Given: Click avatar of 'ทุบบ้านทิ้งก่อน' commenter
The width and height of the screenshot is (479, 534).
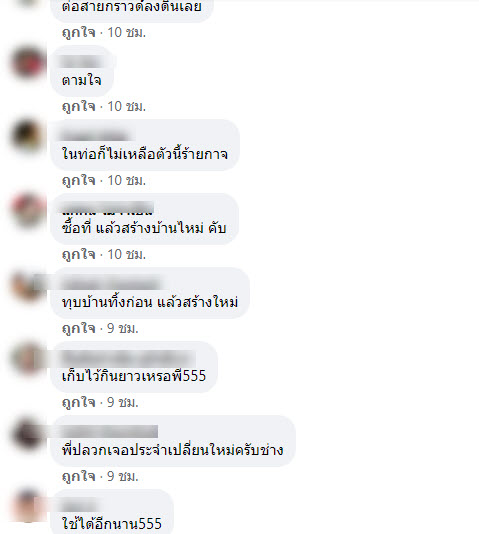Looking at the screenshot, I should (28, 285).
